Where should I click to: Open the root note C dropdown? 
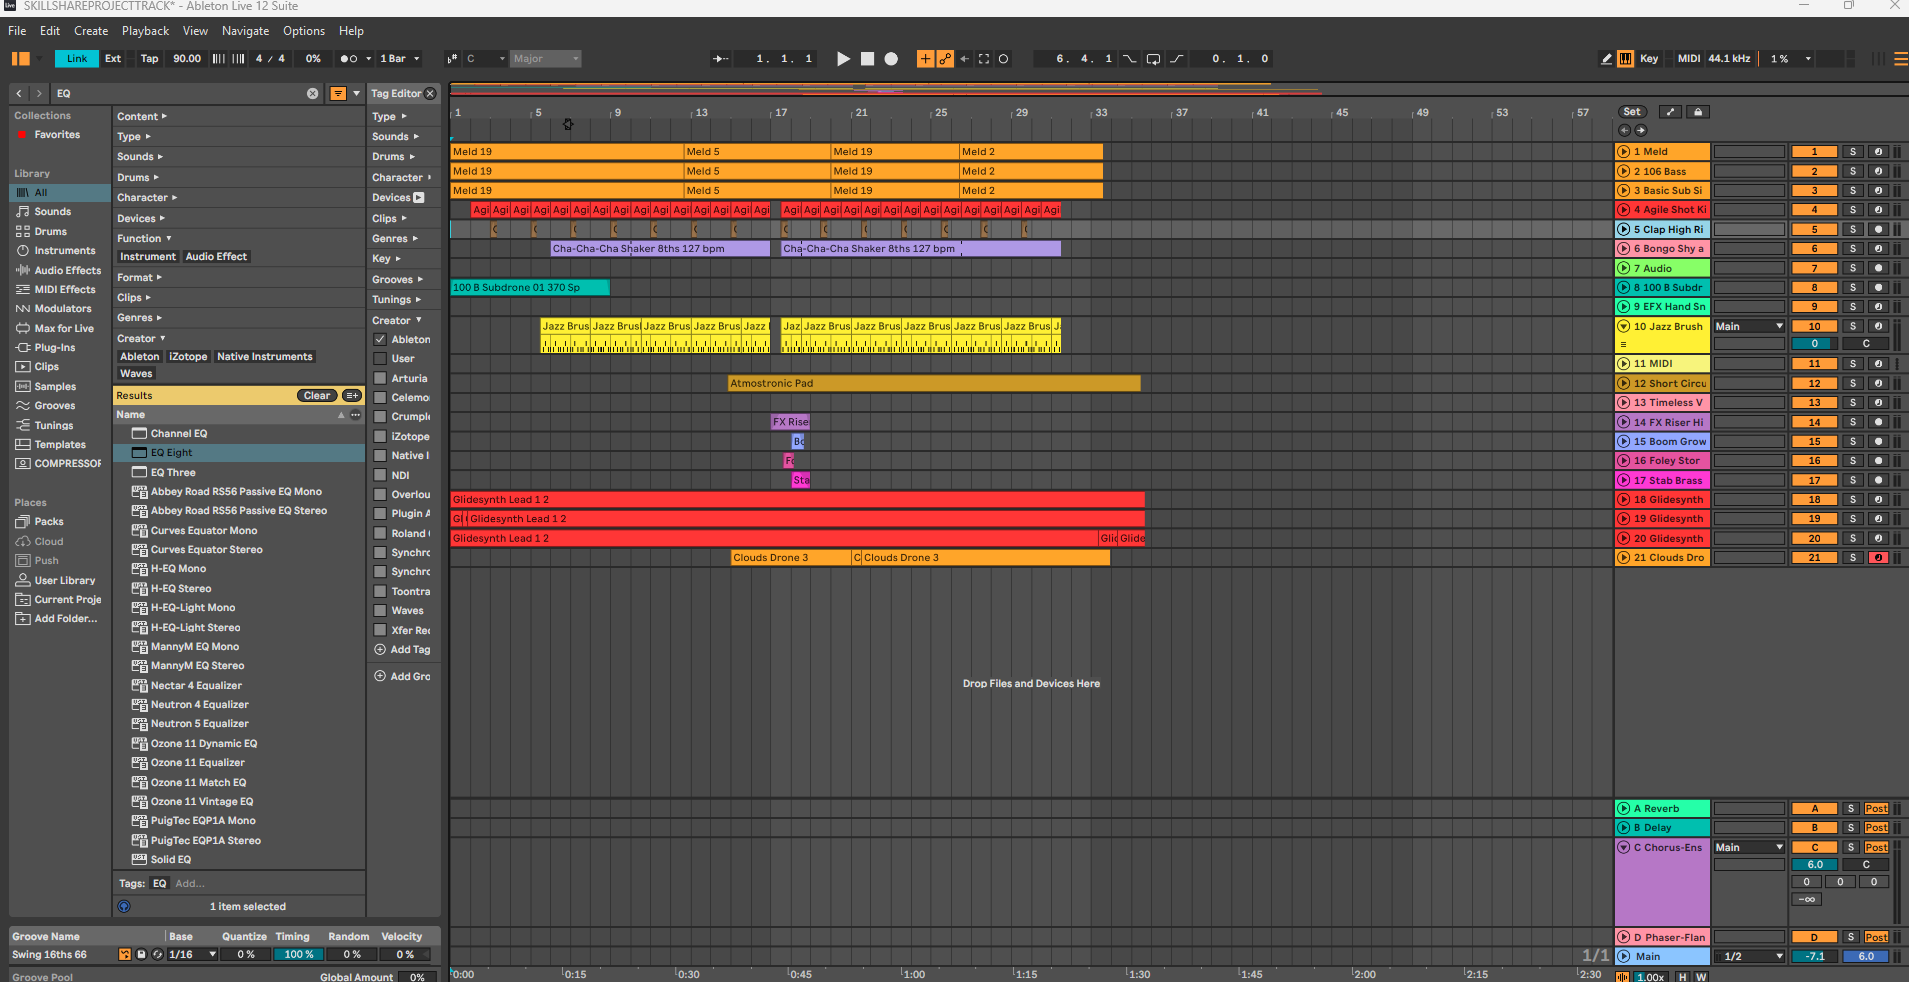486,59
